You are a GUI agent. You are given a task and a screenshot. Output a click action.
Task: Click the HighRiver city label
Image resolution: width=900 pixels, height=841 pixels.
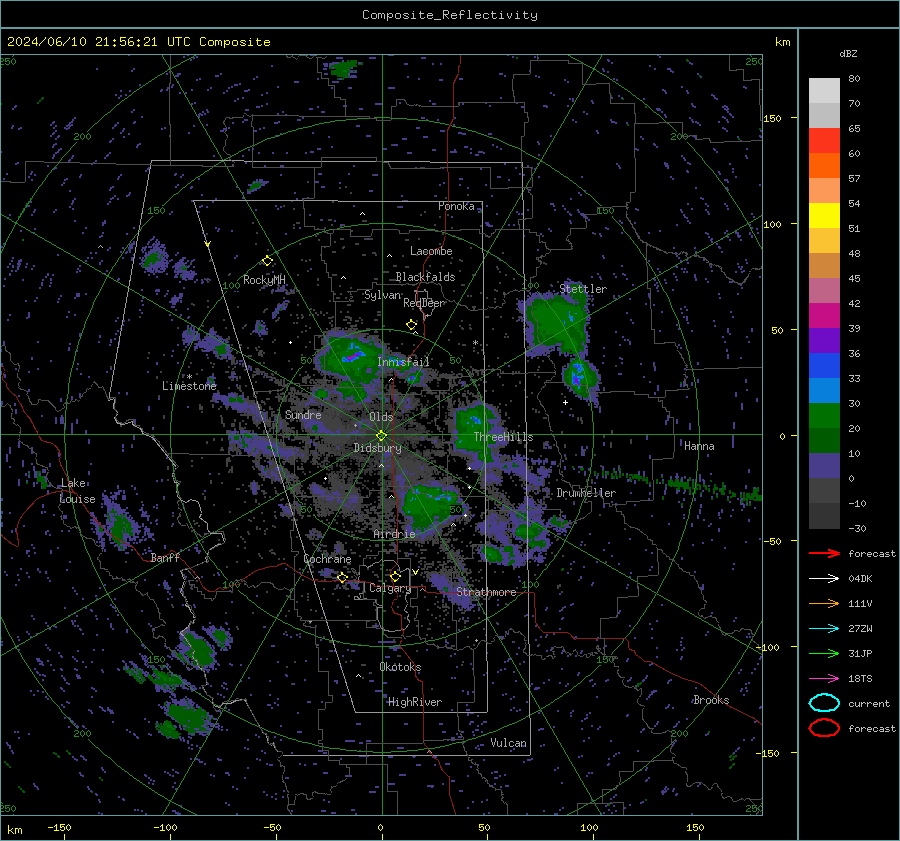point(415,702)
